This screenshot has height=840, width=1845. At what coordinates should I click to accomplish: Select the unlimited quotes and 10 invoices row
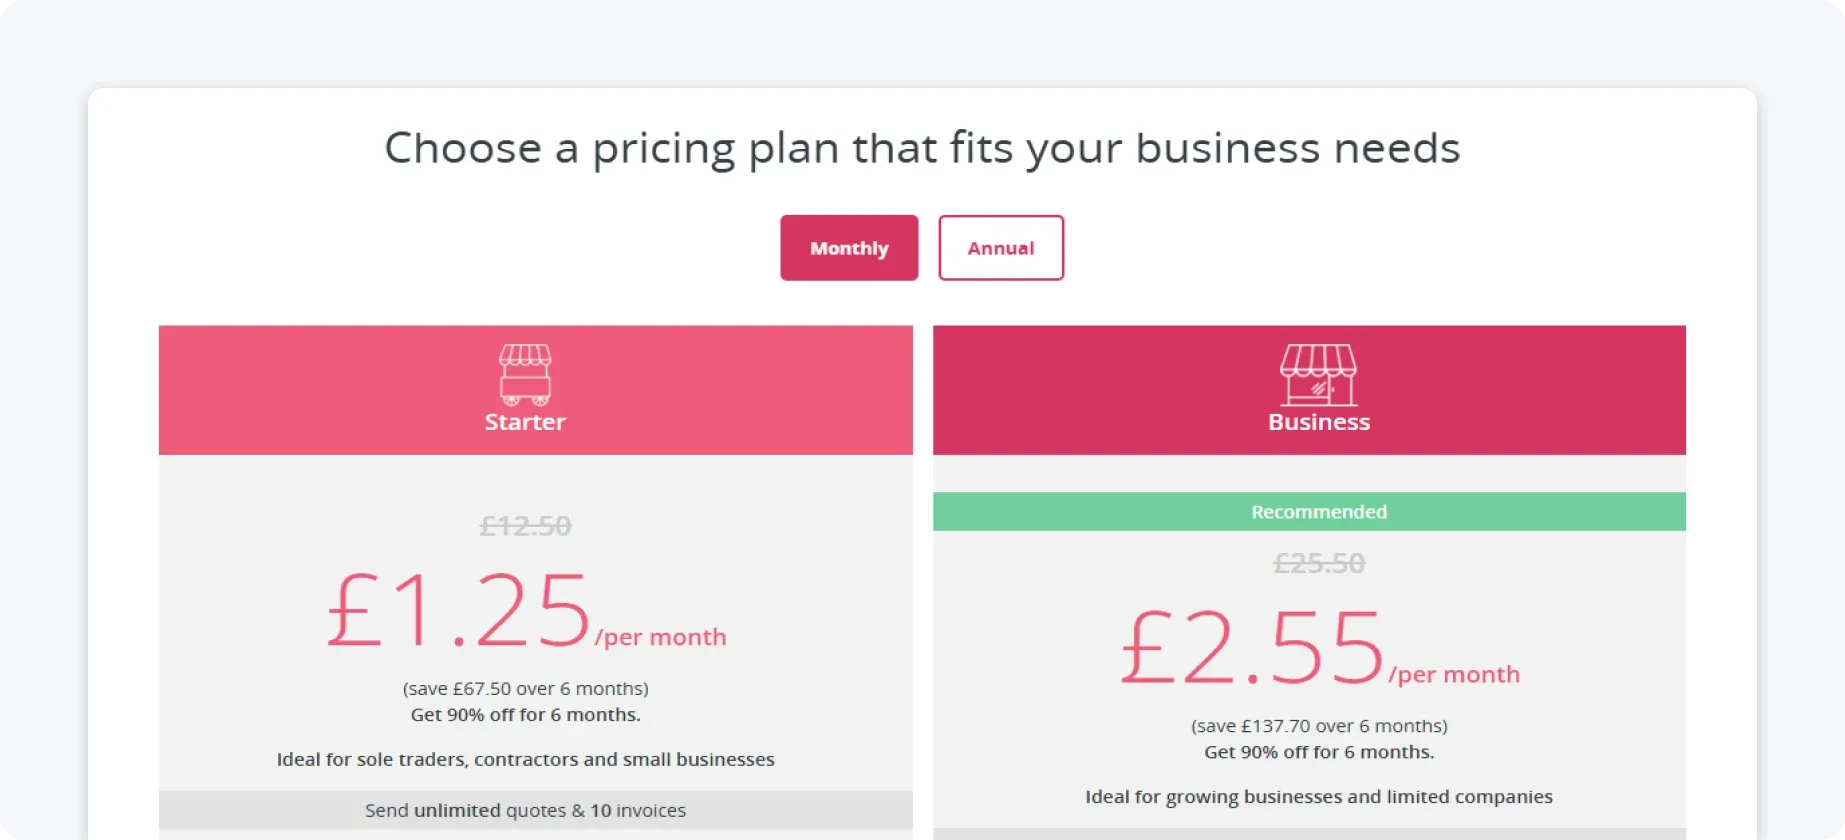click(x=524, y=810)
